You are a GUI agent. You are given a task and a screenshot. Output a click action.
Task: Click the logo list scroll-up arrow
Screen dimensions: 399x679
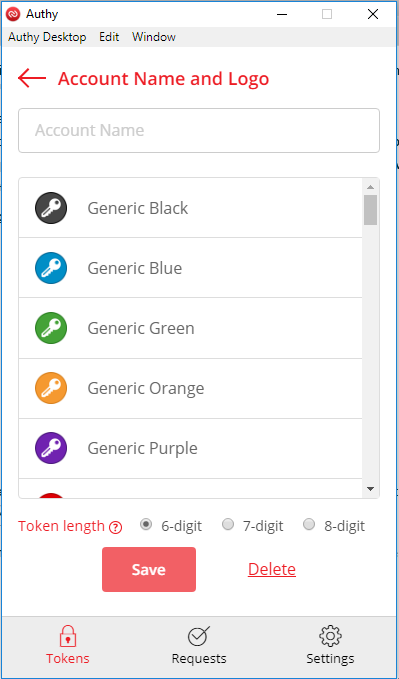tap(370, 187)
